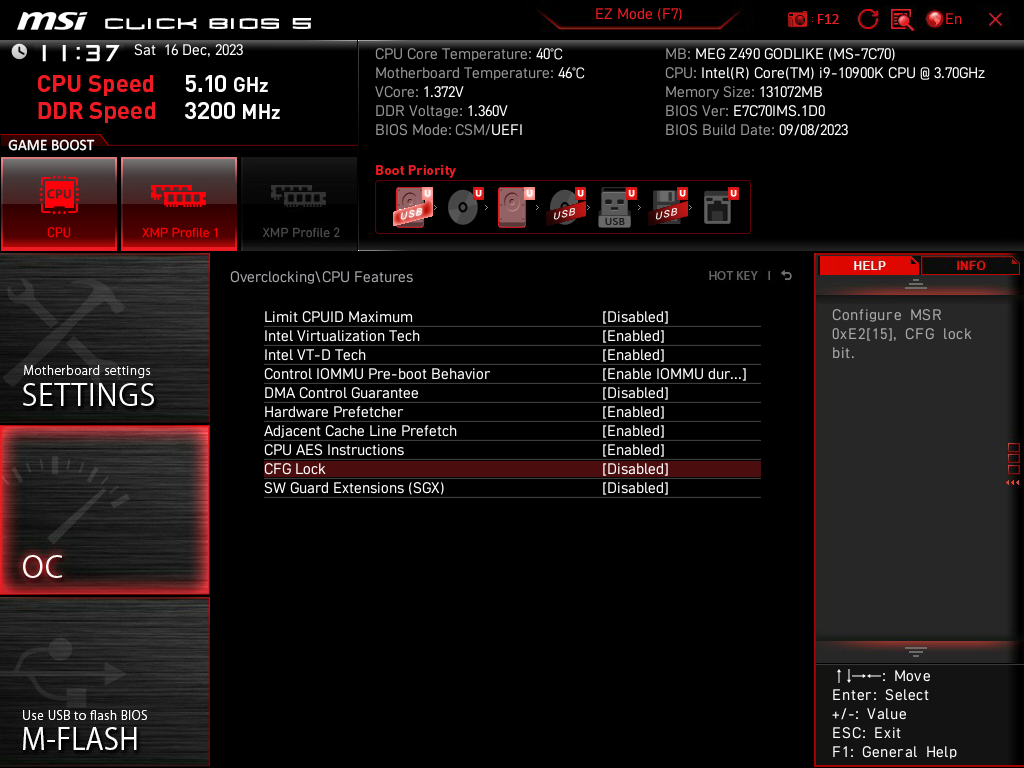Change Intel Virtualization Tech [Enabled] value
Screen dimensions: 1024x768
[633, 336]
